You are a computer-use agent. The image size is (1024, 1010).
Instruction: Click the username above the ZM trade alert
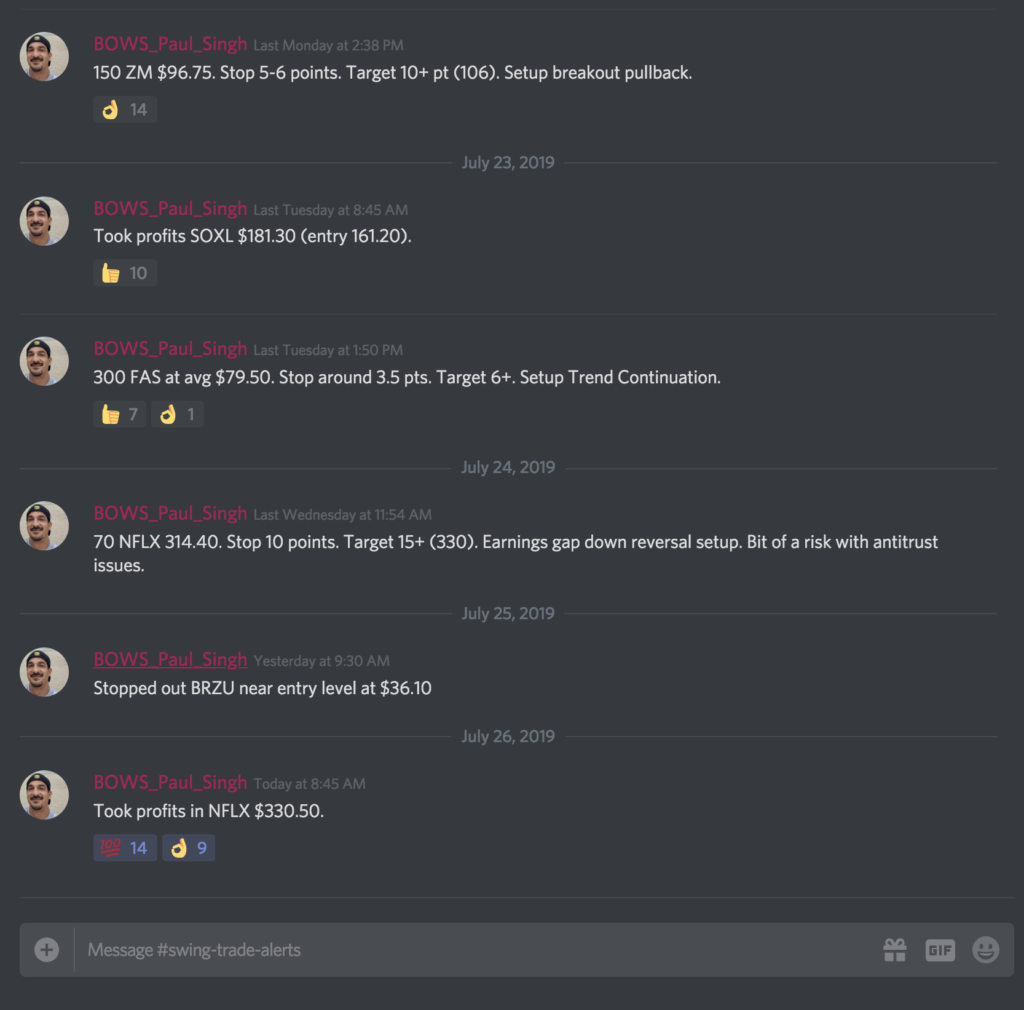[169, 43]
